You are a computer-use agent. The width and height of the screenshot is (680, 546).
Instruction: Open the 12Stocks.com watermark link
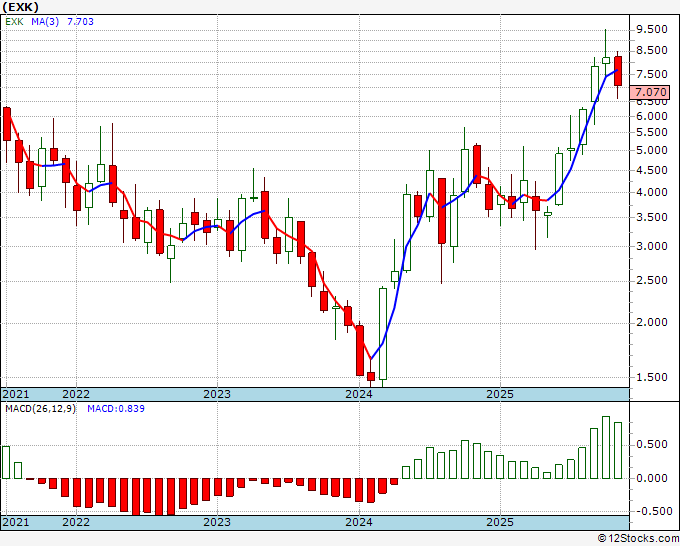click(x=638, y=538)
